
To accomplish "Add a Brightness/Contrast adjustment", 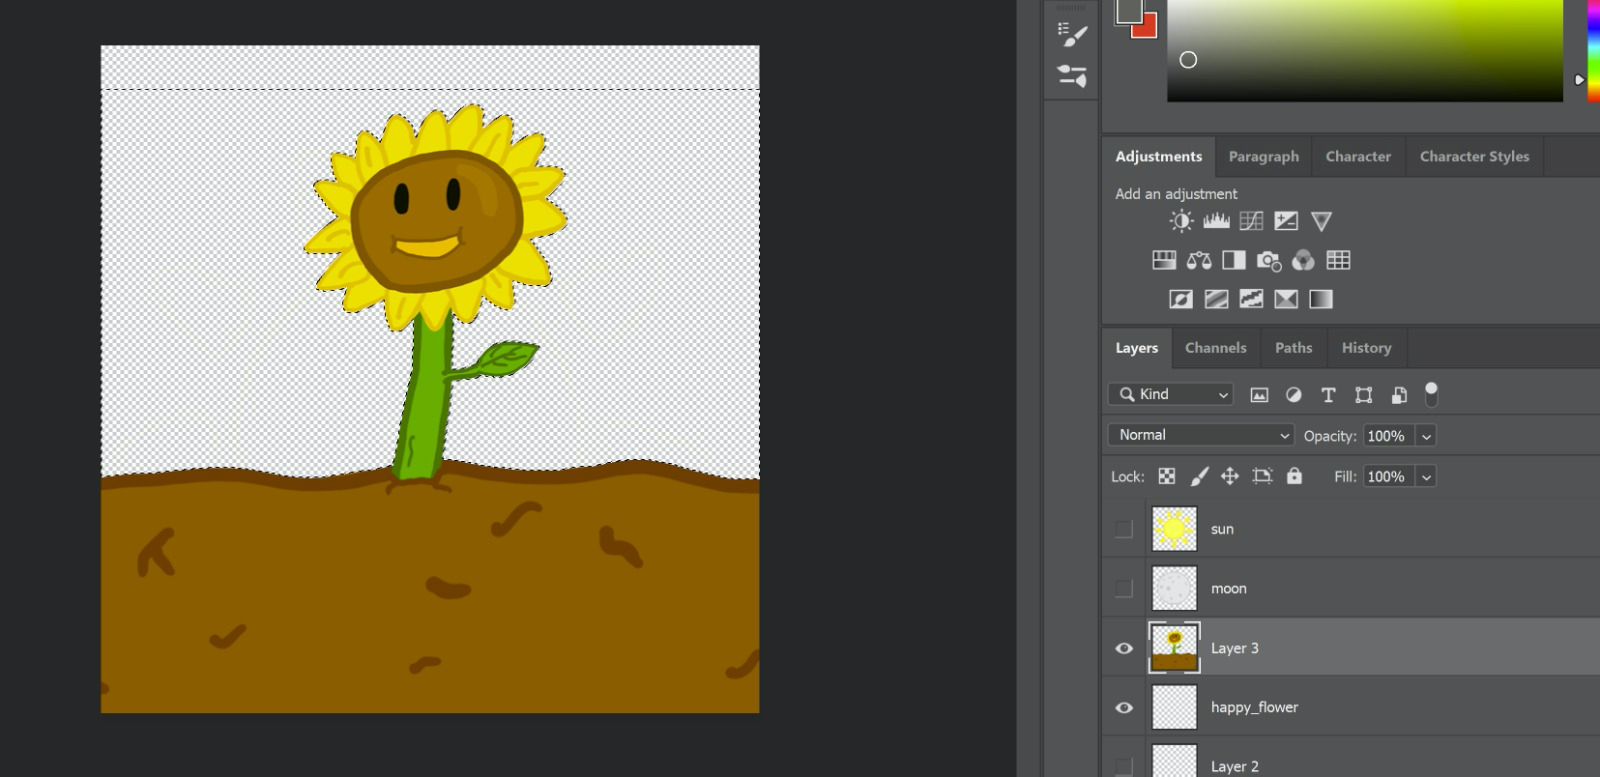I will pyautogui.click(x=1181, y=221).
